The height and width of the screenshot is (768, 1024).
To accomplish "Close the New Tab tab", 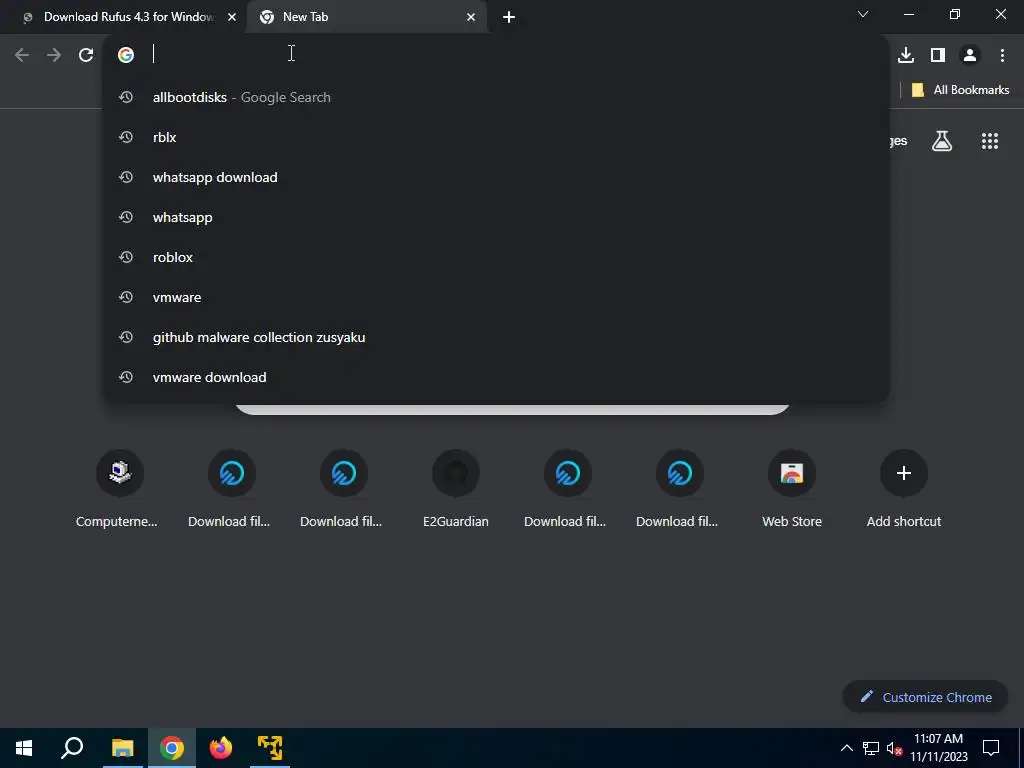I will [471, 17].
